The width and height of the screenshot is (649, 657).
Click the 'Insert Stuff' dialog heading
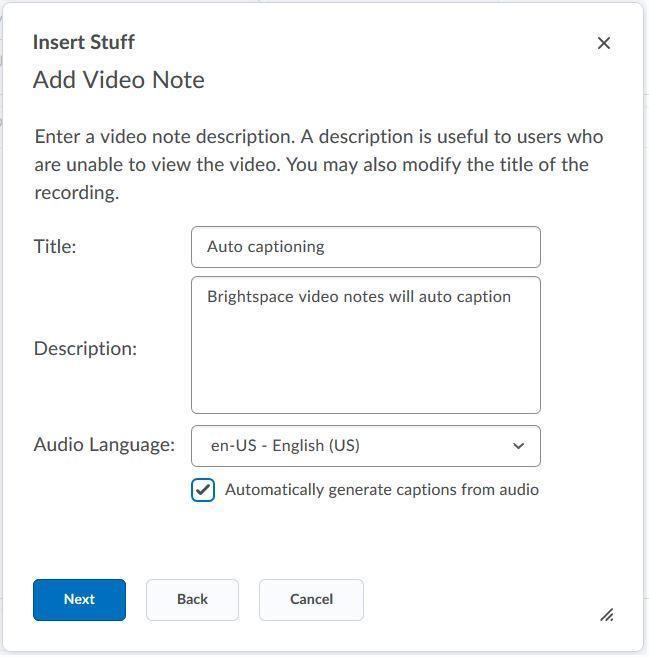(x=83, y=42)
